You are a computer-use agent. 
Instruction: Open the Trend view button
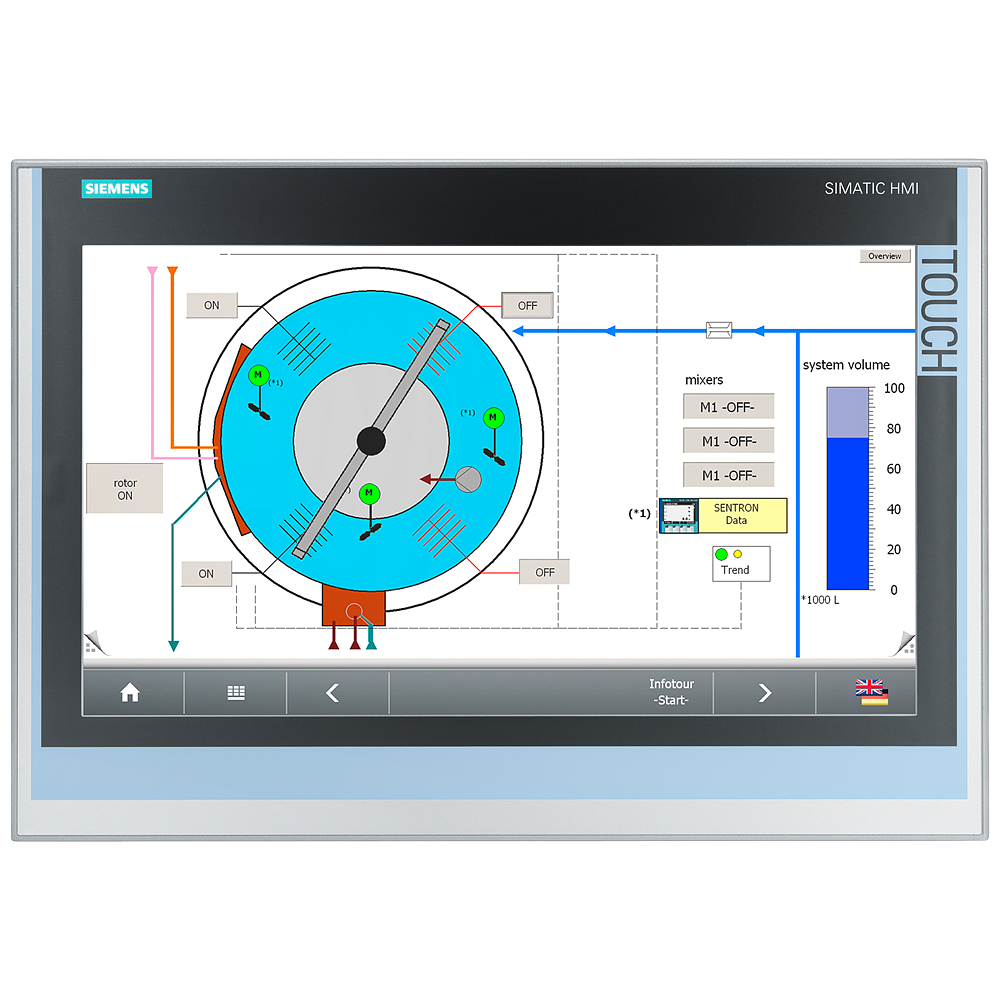[741, 564]
